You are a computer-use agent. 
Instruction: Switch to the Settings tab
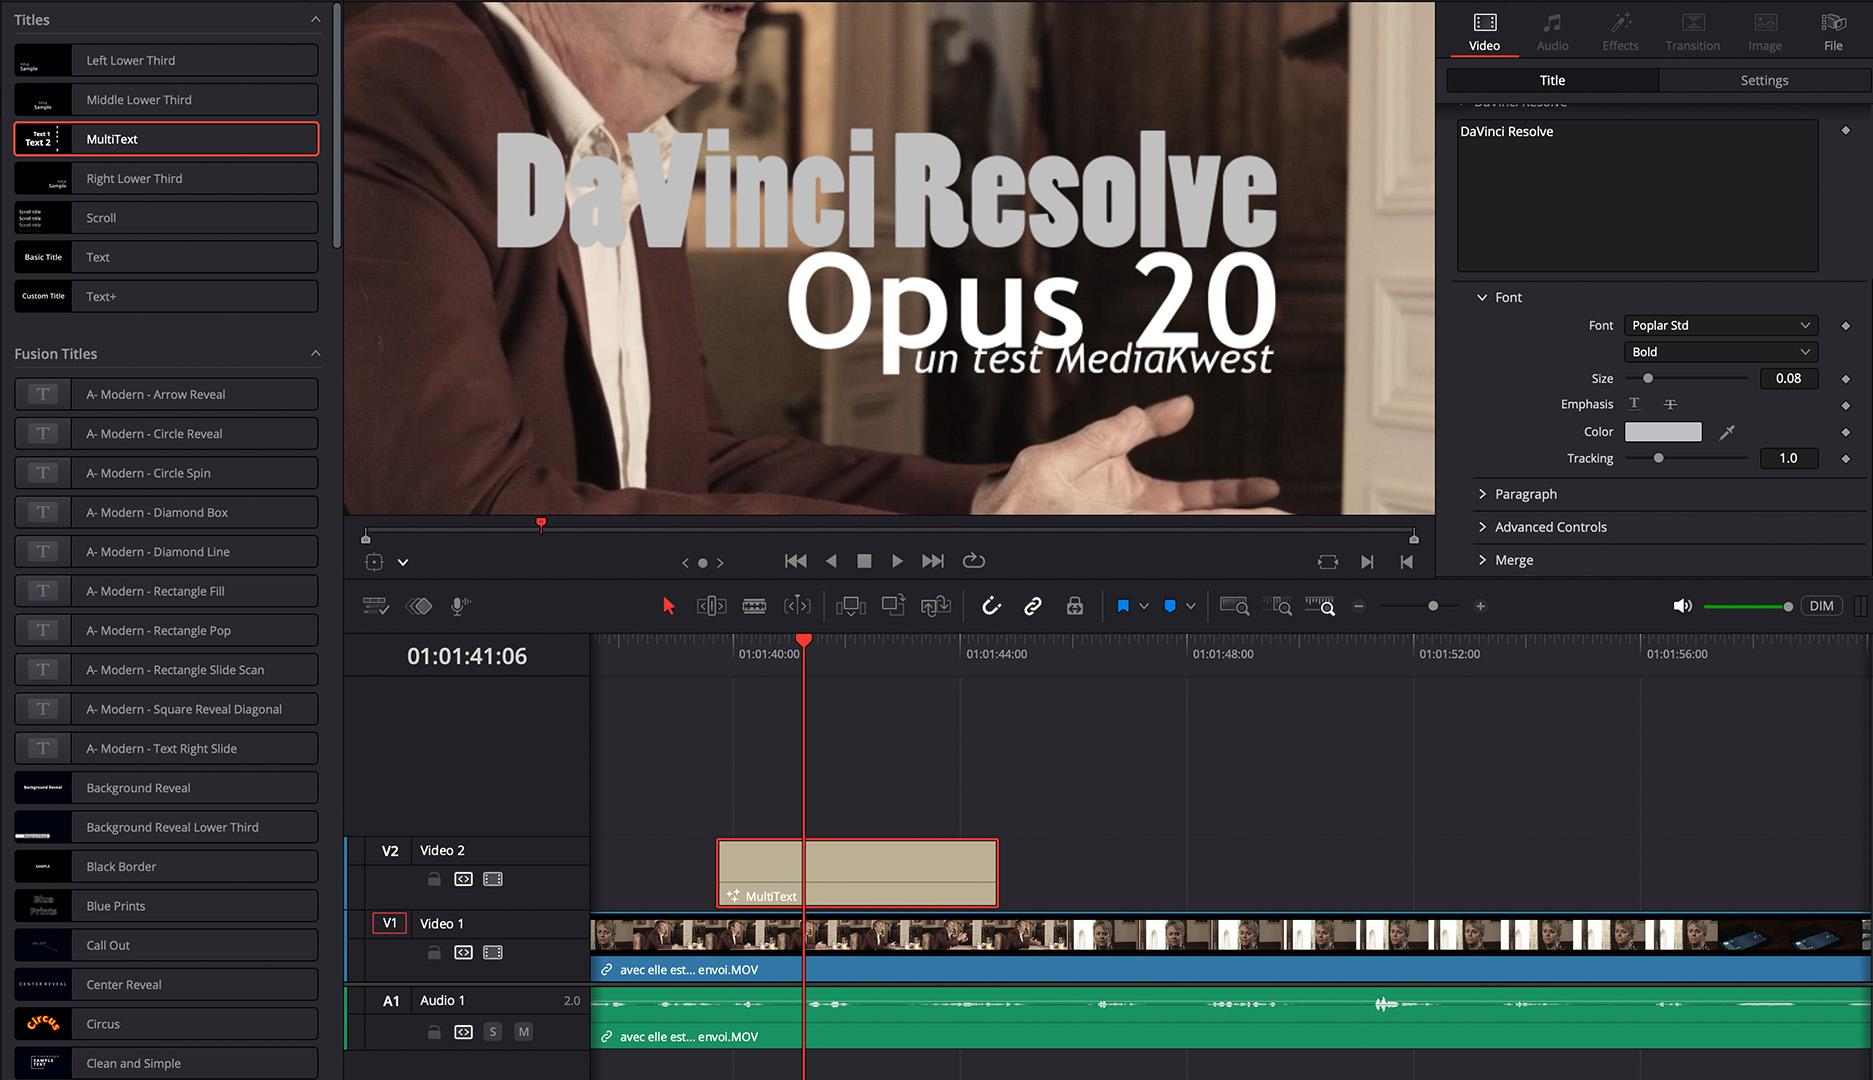1763,80
